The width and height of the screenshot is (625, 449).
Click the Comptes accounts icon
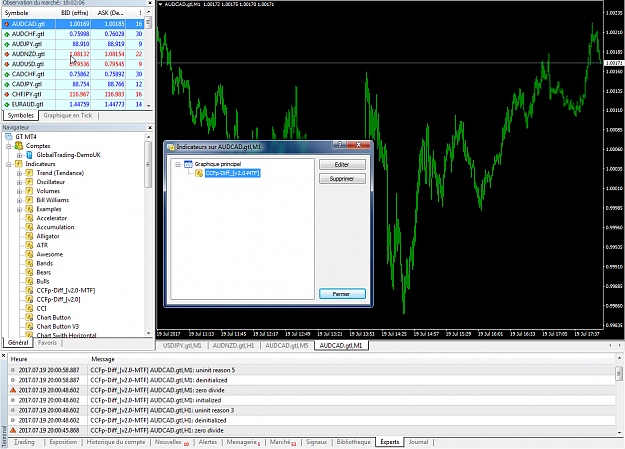[19, 146]
